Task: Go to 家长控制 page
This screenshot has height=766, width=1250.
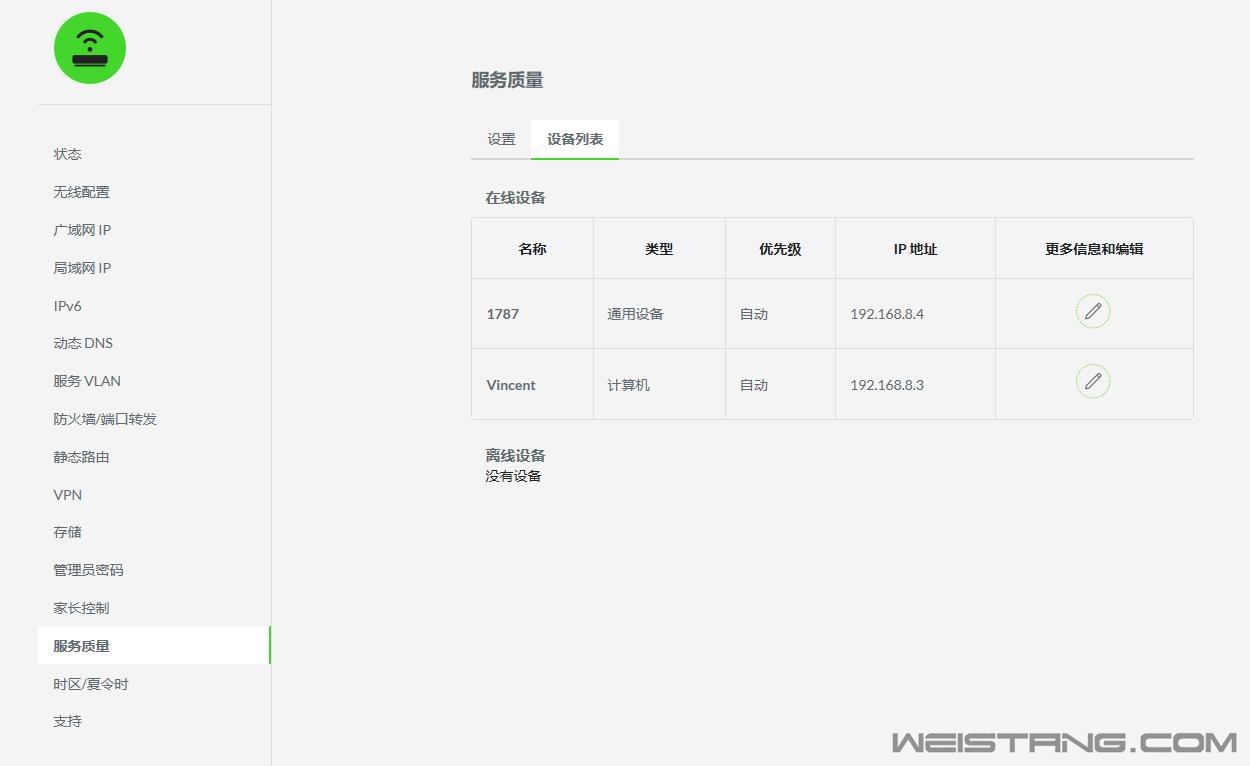Action: pos(82,608)
